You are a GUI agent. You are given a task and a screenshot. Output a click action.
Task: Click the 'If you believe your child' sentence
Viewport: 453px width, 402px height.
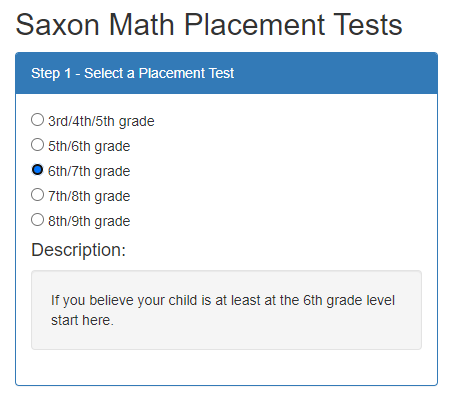tap(223, 300)
